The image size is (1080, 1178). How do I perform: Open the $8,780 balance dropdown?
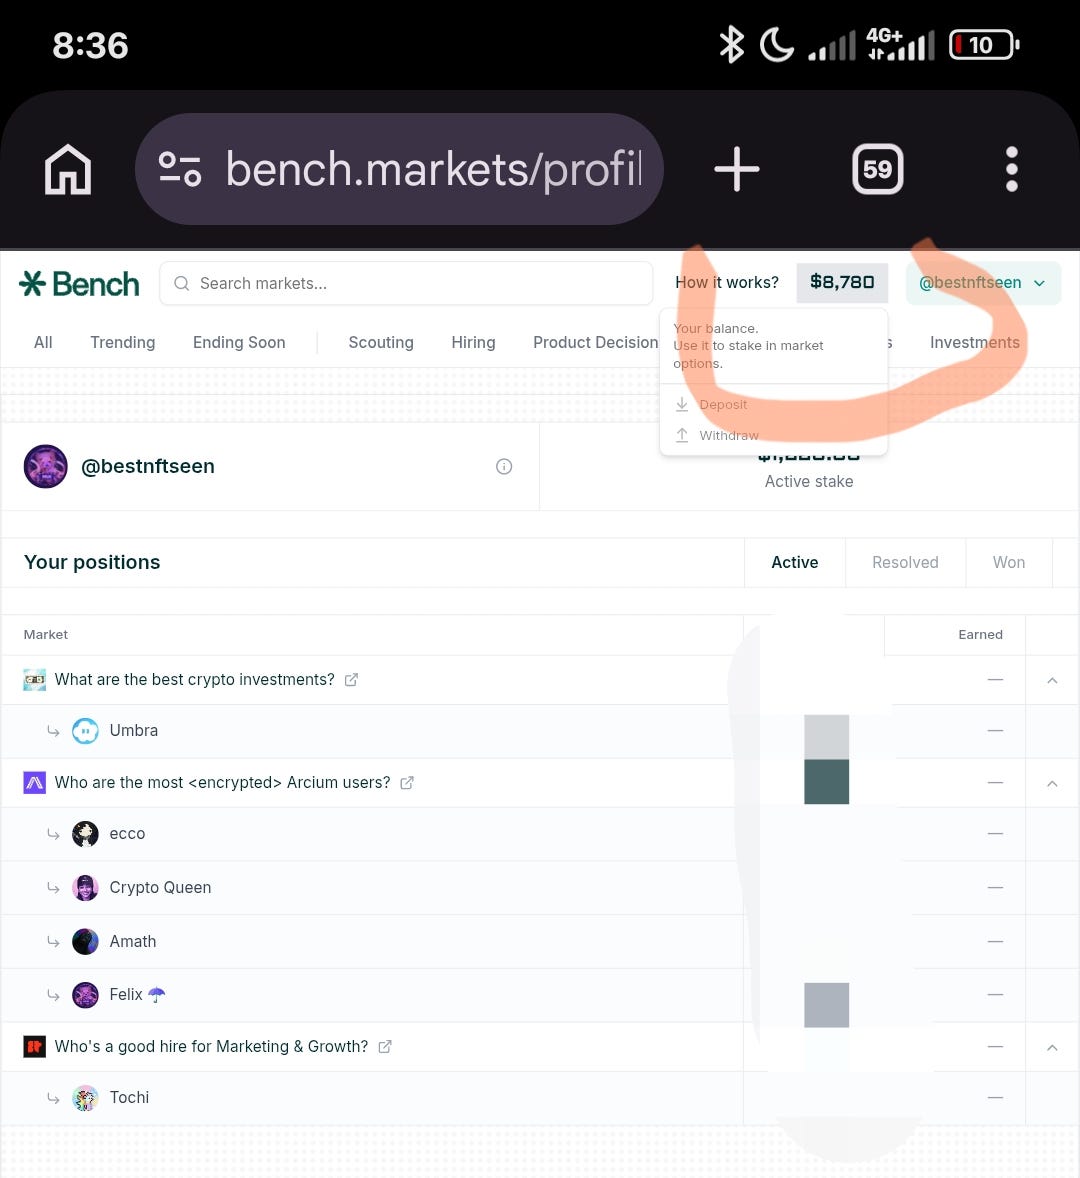(842, 283)
